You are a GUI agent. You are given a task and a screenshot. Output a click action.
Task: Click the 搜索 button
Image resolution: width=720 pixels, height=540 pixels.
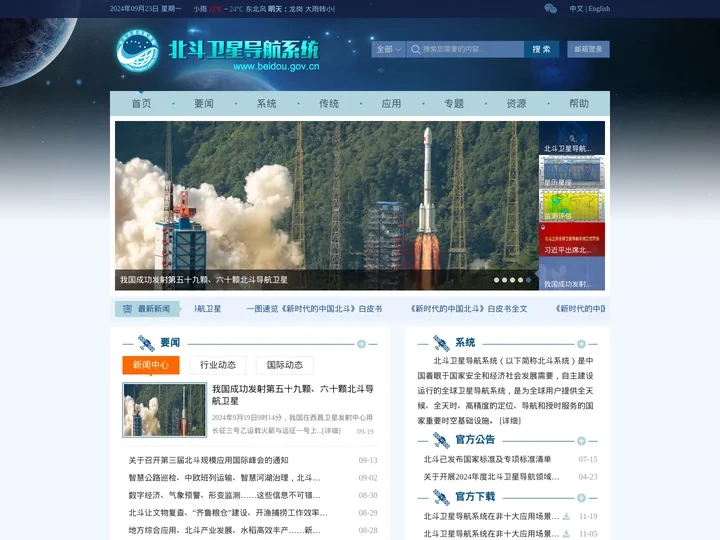[x=541, y=49]
